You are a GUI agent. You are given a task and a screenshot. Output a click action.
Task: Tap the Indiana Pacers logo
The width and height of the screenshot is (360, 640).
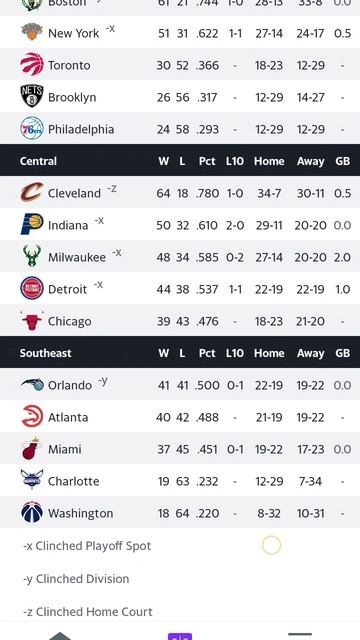pyautogui.click(x=32, y=224)
